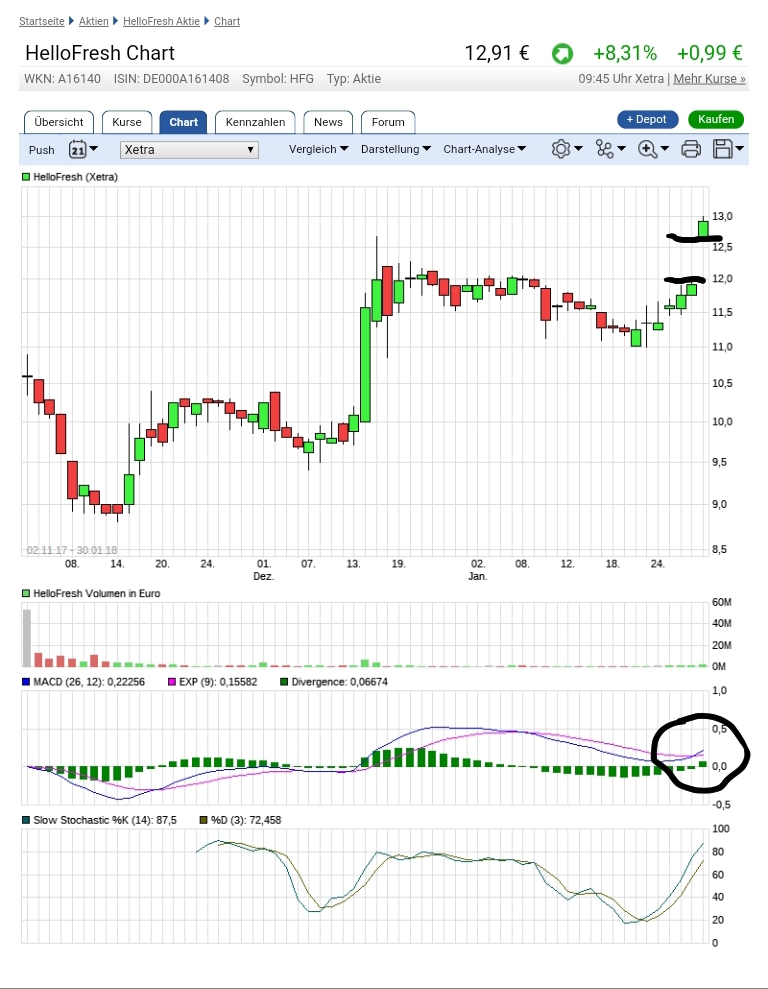This screenshot has height=989, width=768.
Task: Click the magnifier zoom icon
Action: [x=648, y=149]
